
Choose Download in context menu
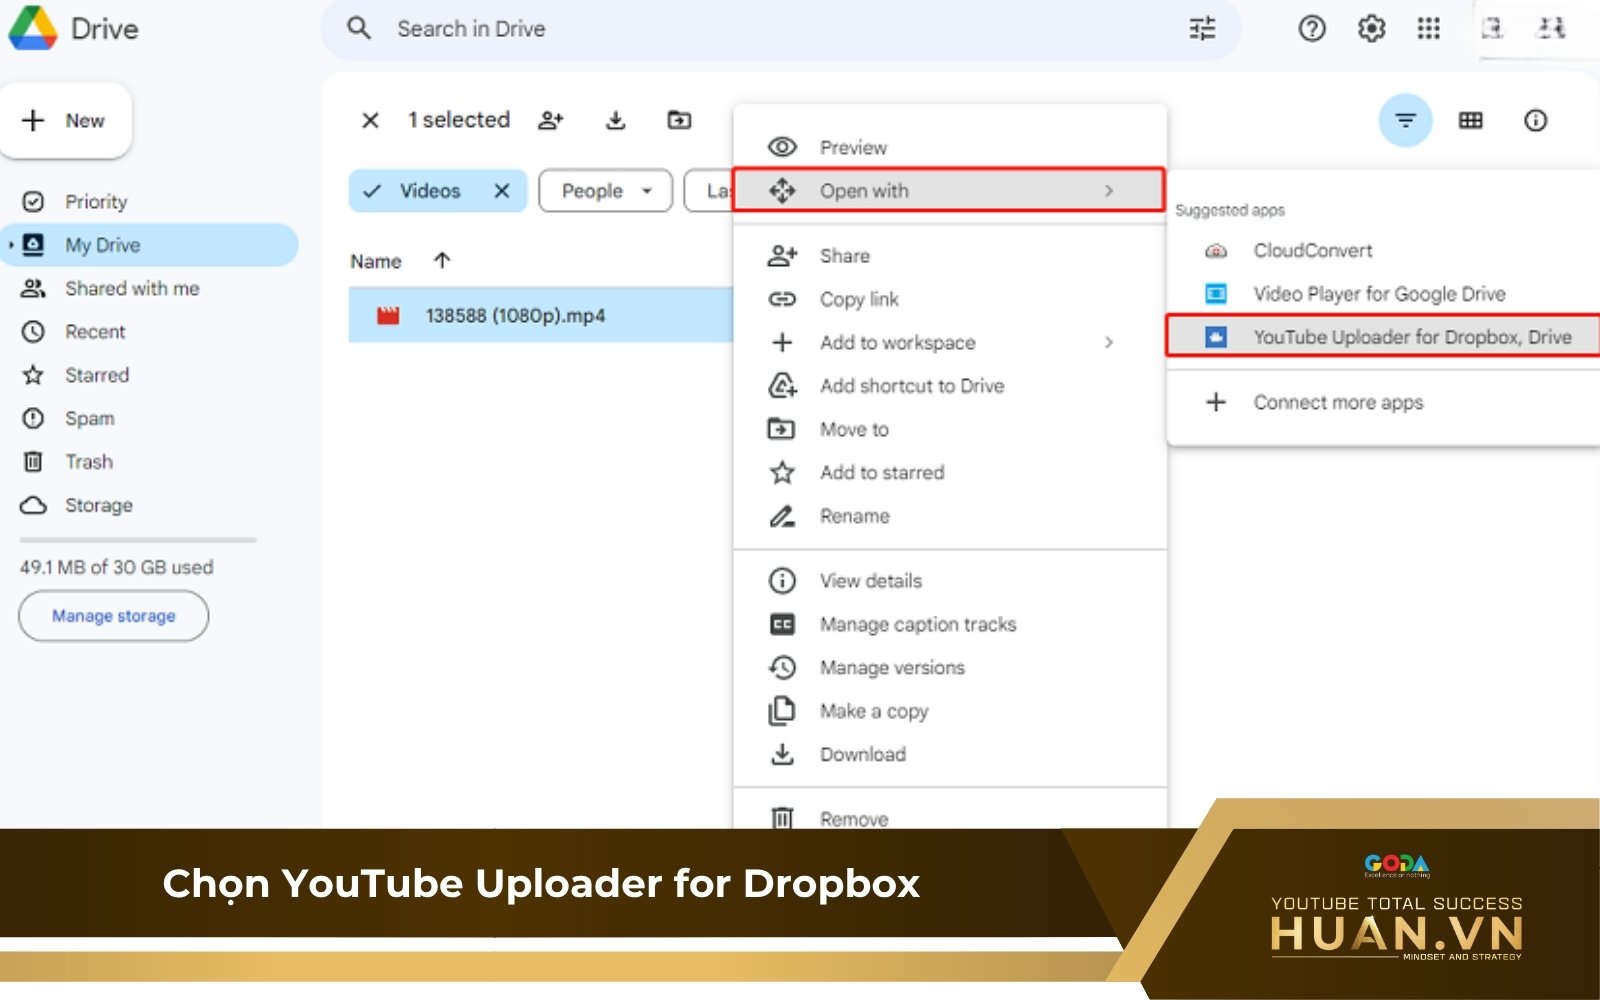pyautogui.click(x=950, y=754)
